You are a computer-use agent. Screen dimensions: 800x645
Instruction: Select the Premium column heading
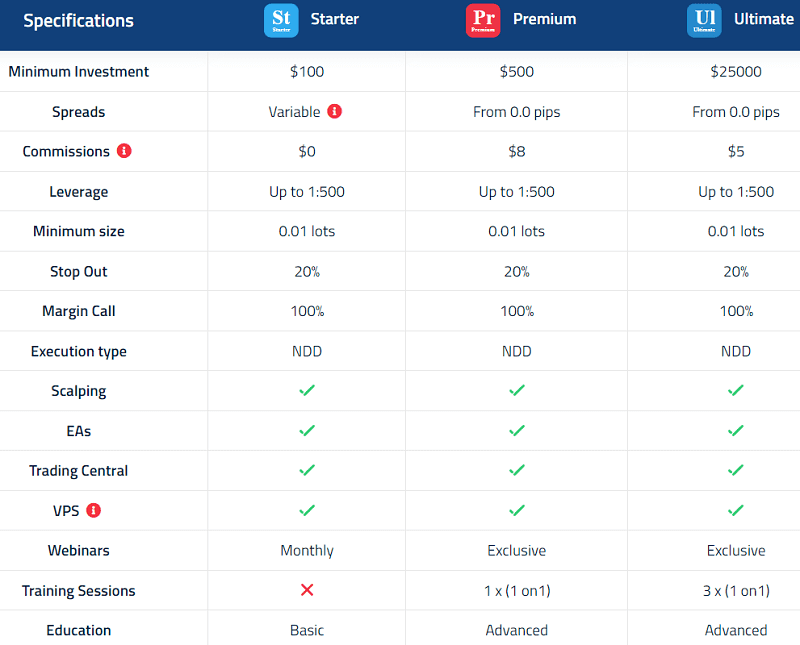[544, 19]
